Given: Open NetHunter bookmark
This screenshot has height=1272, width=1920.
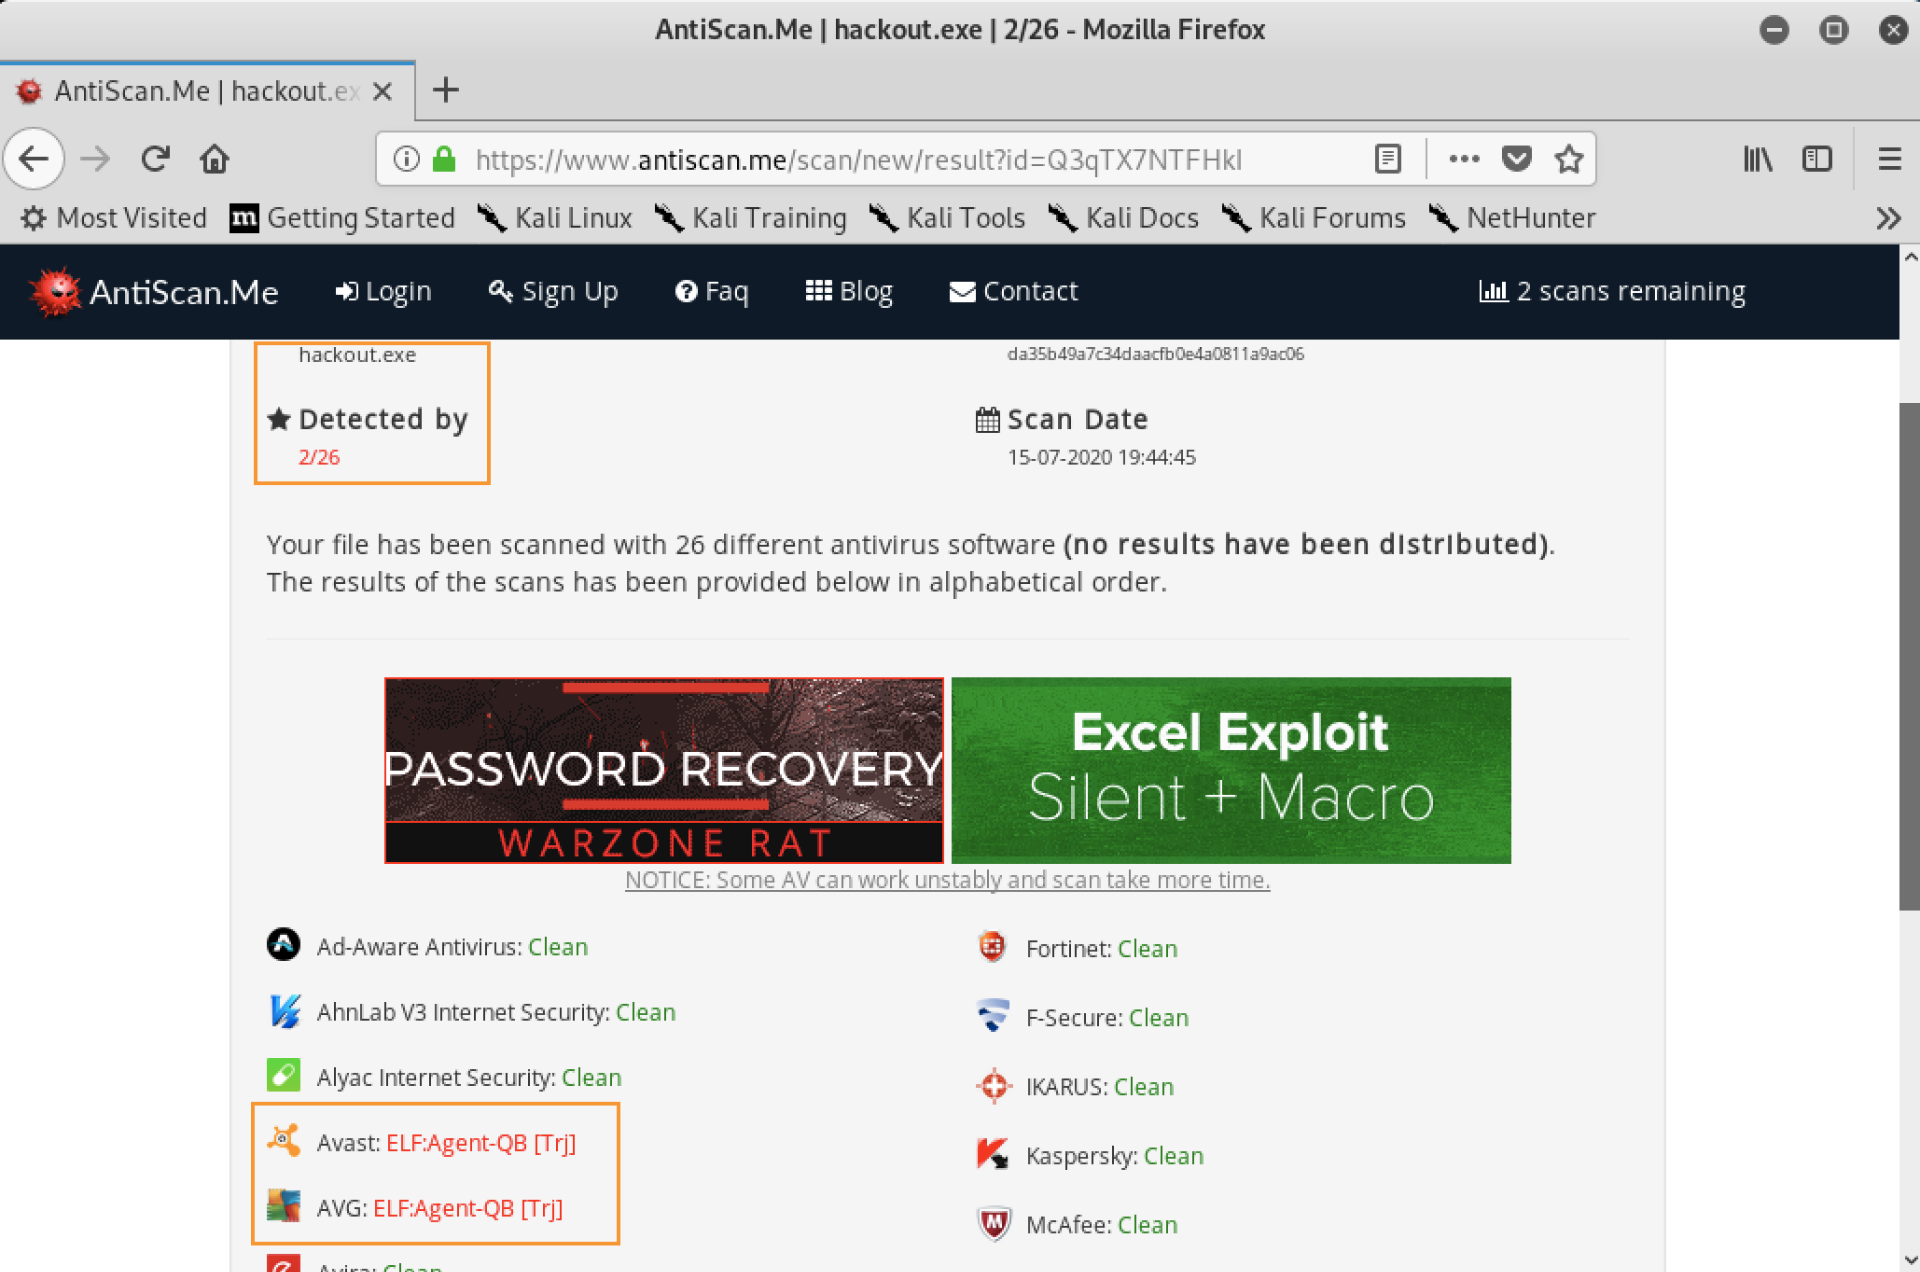Looking at the screenshot, I should point(1513,218).
